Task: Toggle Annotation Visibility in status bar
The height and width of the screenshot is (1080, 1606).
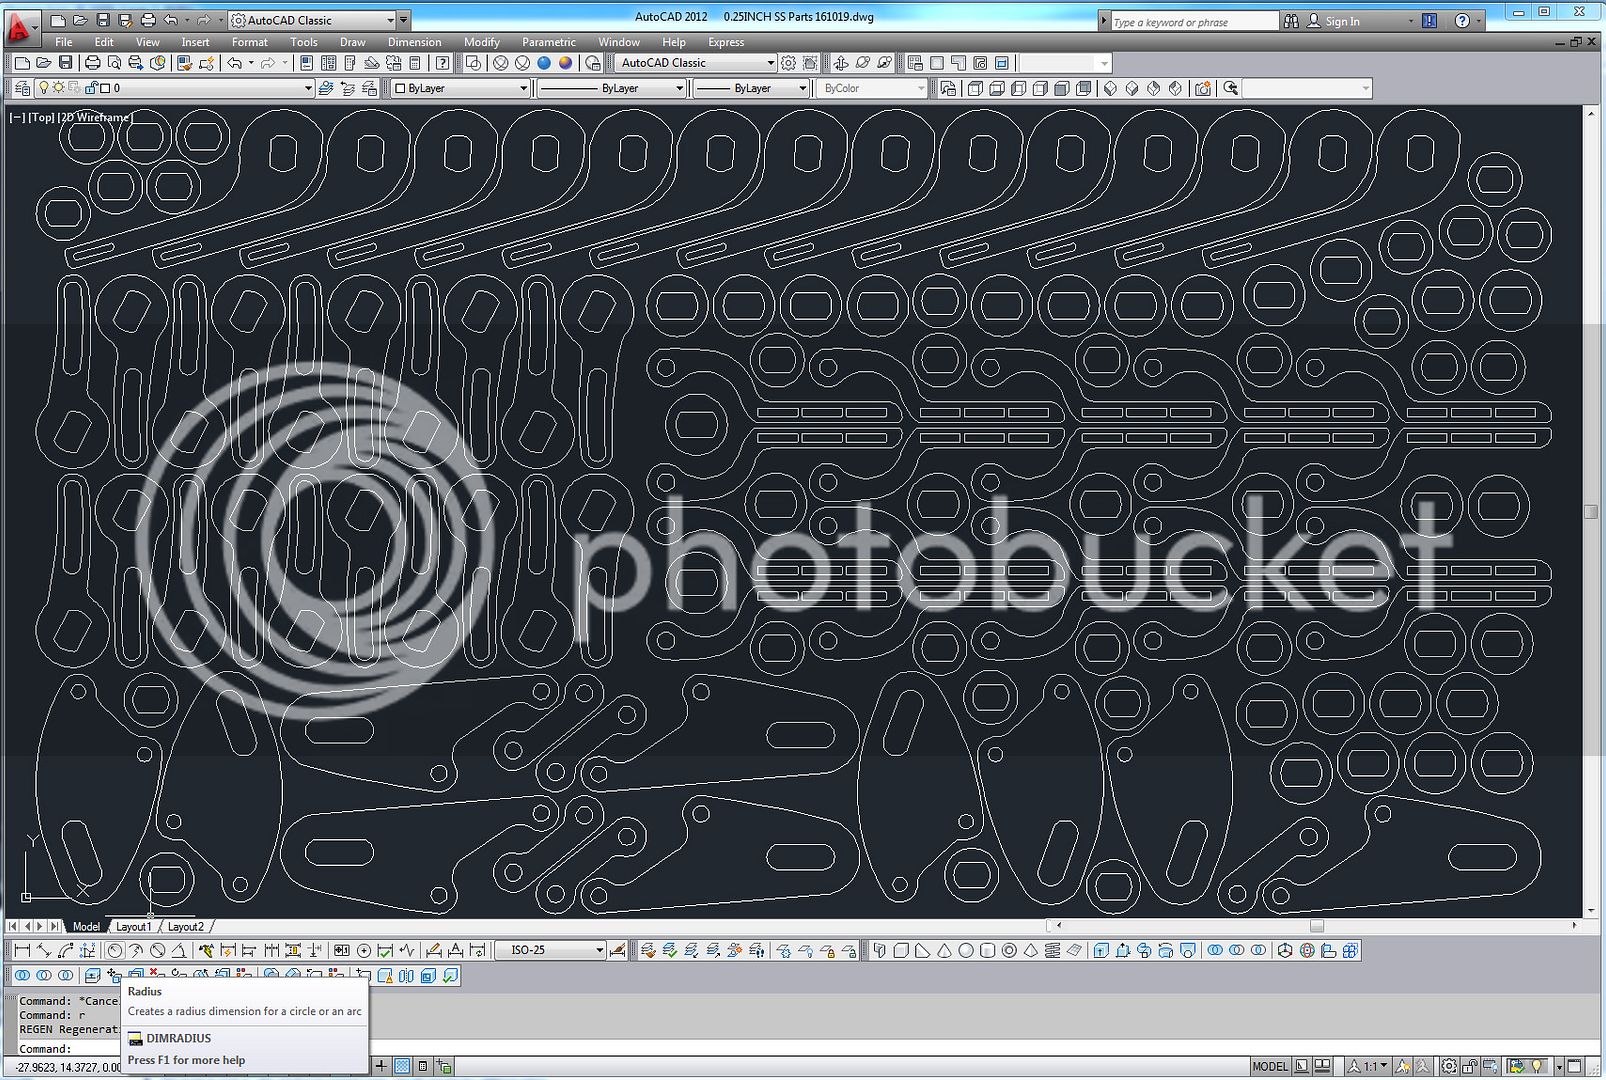Action: [x=1402, y=1066]
